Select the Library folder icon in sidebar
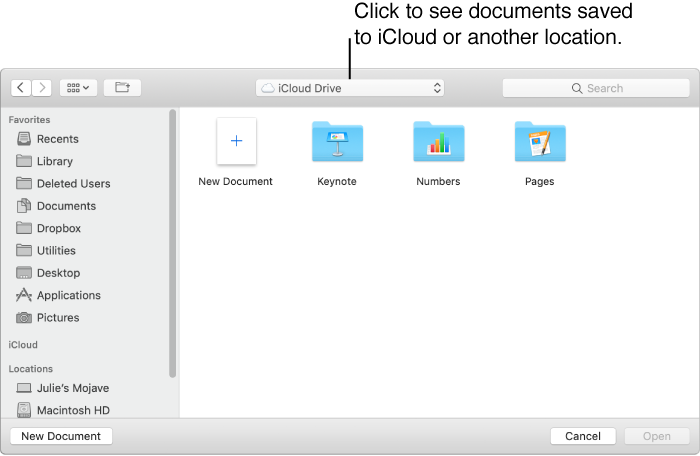The image size is (700, 456). click(24, 161)
